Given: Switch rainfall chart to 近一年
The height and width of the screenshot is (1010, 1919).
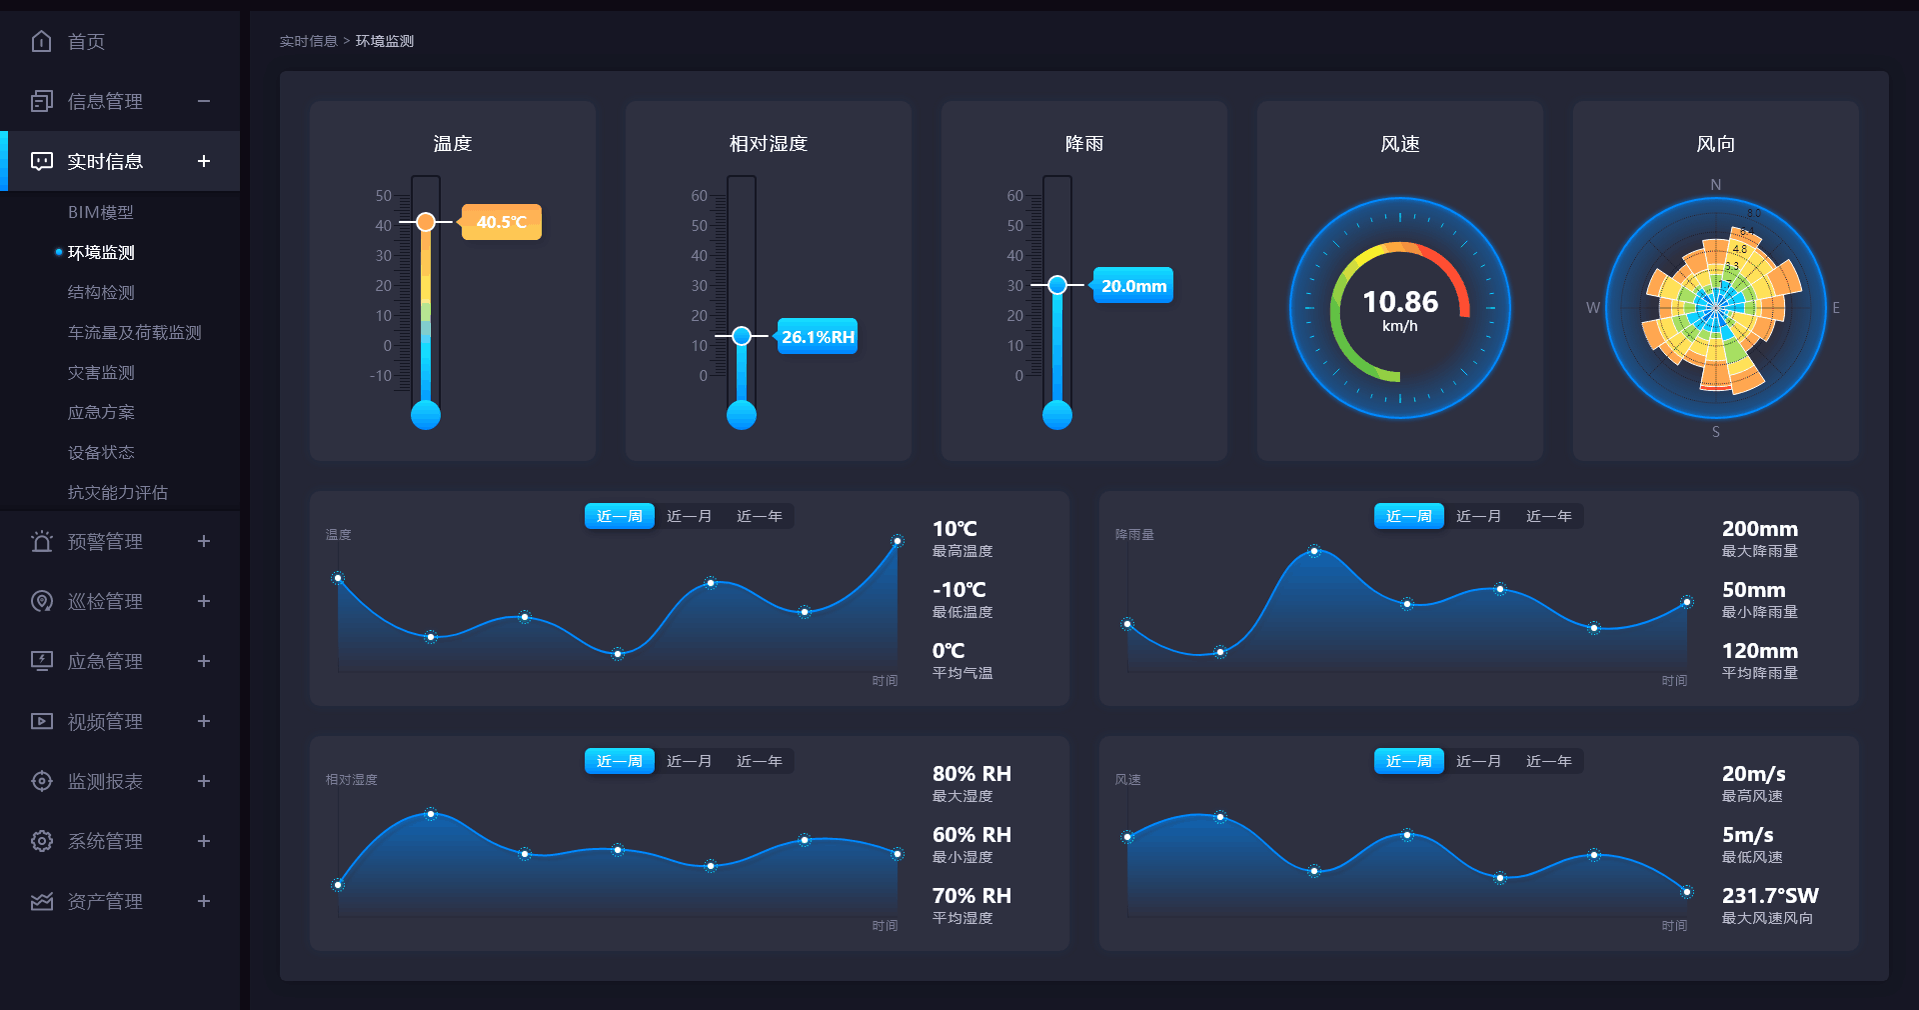Looking at the screenshot, I should (1548, 516).
